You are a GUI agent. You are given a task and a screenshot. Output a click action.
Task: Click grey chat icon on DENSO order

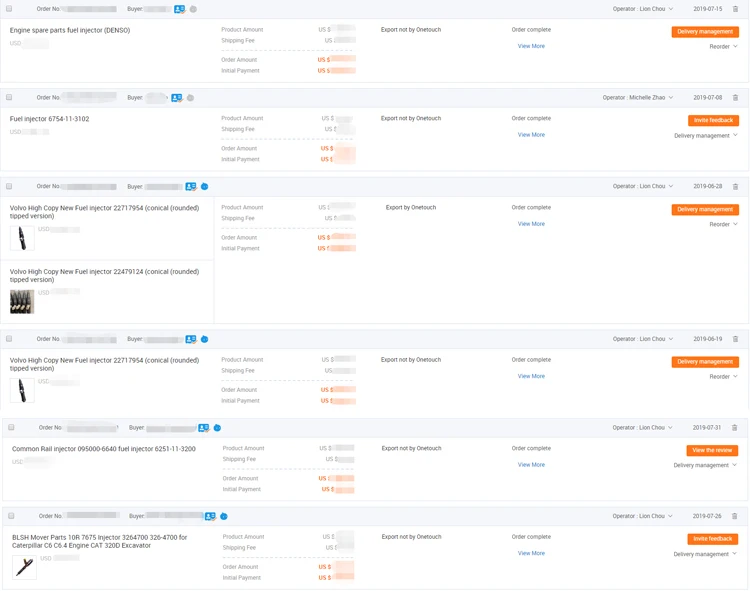(x=193, y=9)
